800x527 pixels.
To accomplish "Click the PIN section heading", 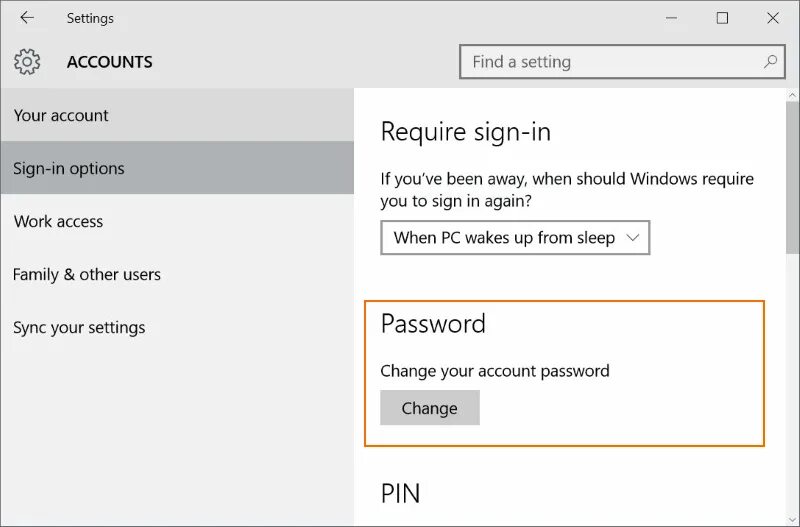I will [400, 493].
